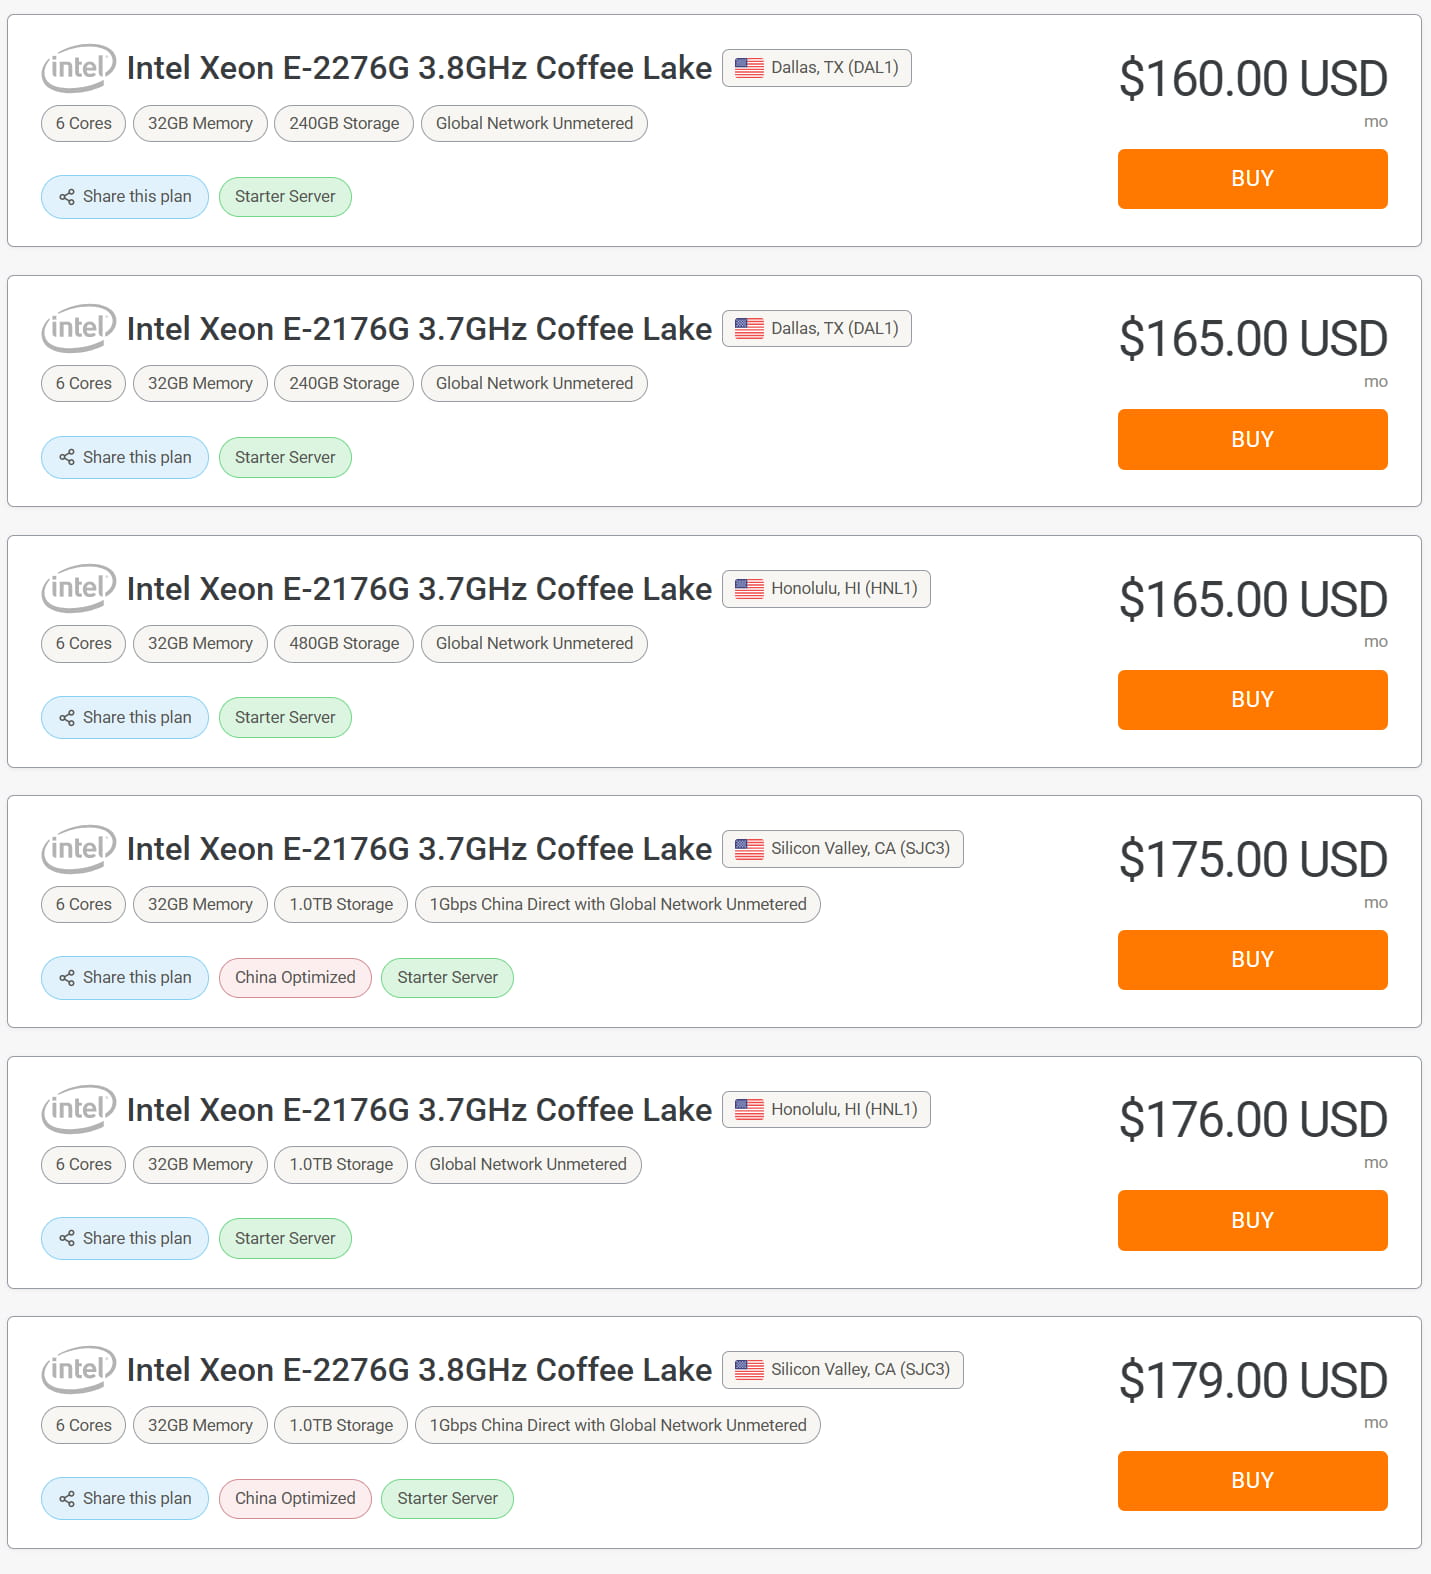
Task: Click the Dallas, TX (DAL1) badge on the $160.00 plan
Action: [x=817, y=68]
